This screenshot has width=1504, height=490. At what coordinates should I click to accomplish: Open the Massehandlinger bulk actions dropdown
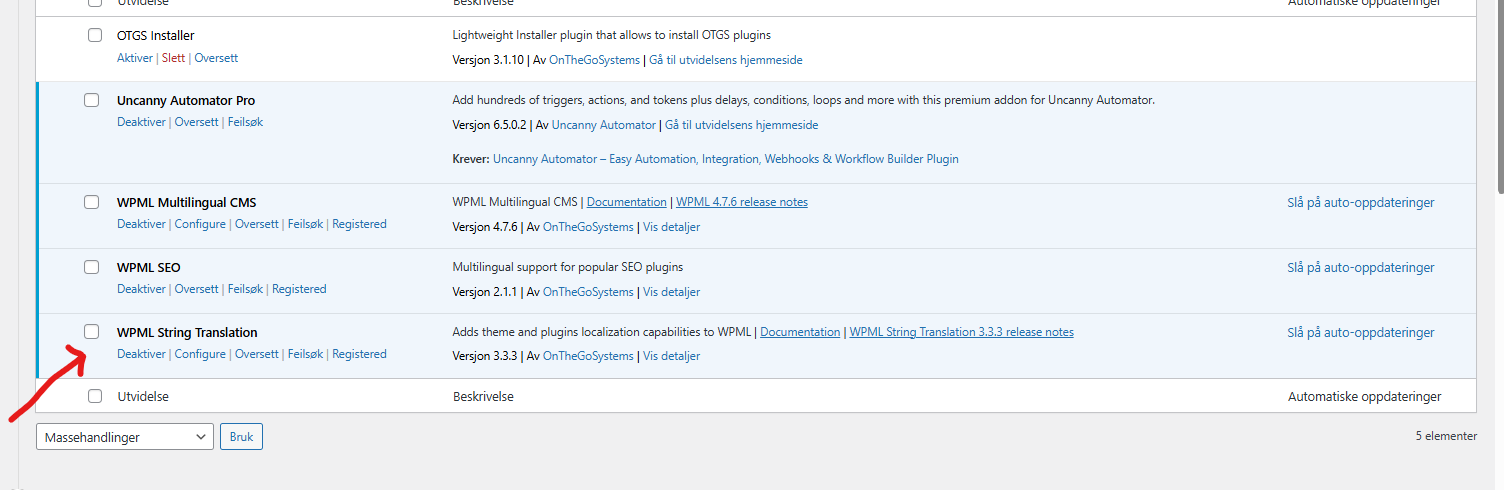125,437
